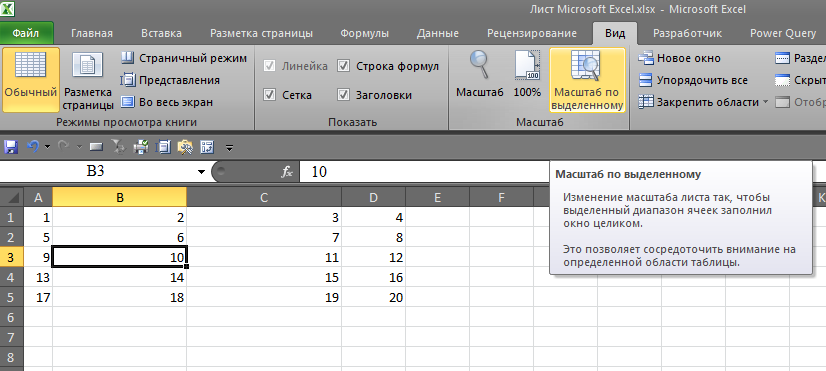Select column D header

tap(373, 198)
